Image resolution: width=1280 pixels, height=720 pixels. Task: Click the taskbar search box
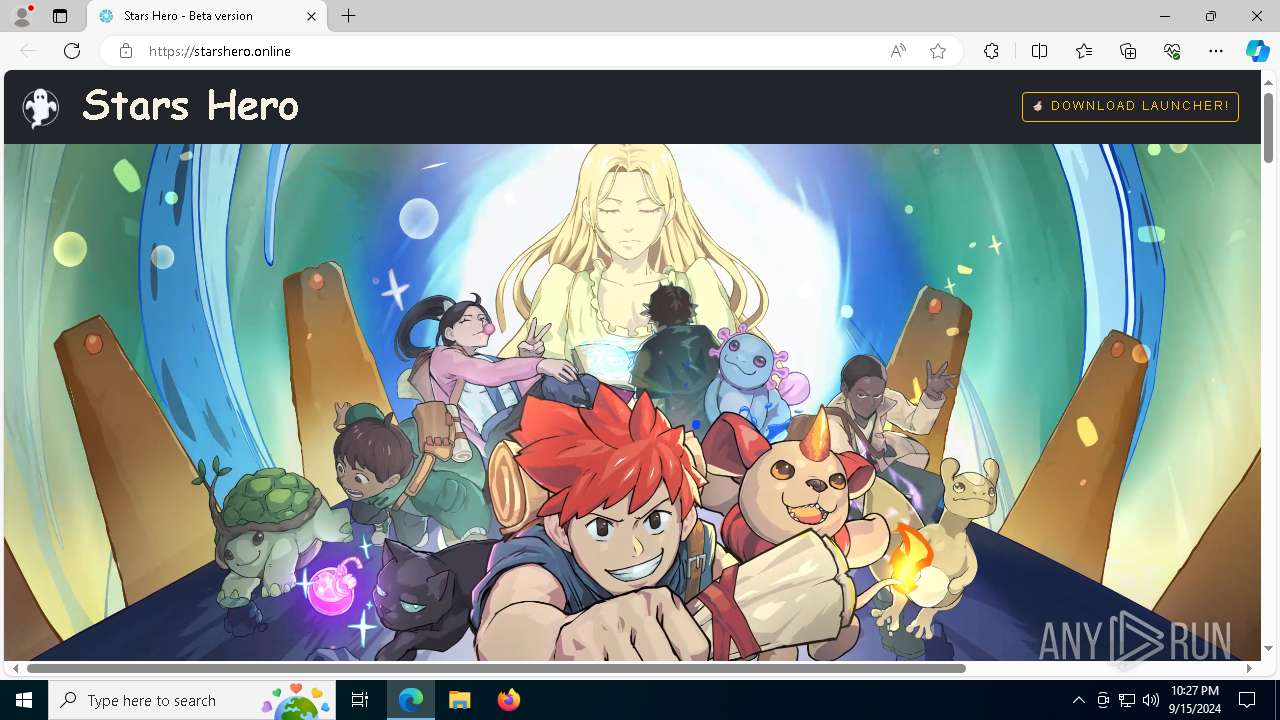[x=193, y=700]
